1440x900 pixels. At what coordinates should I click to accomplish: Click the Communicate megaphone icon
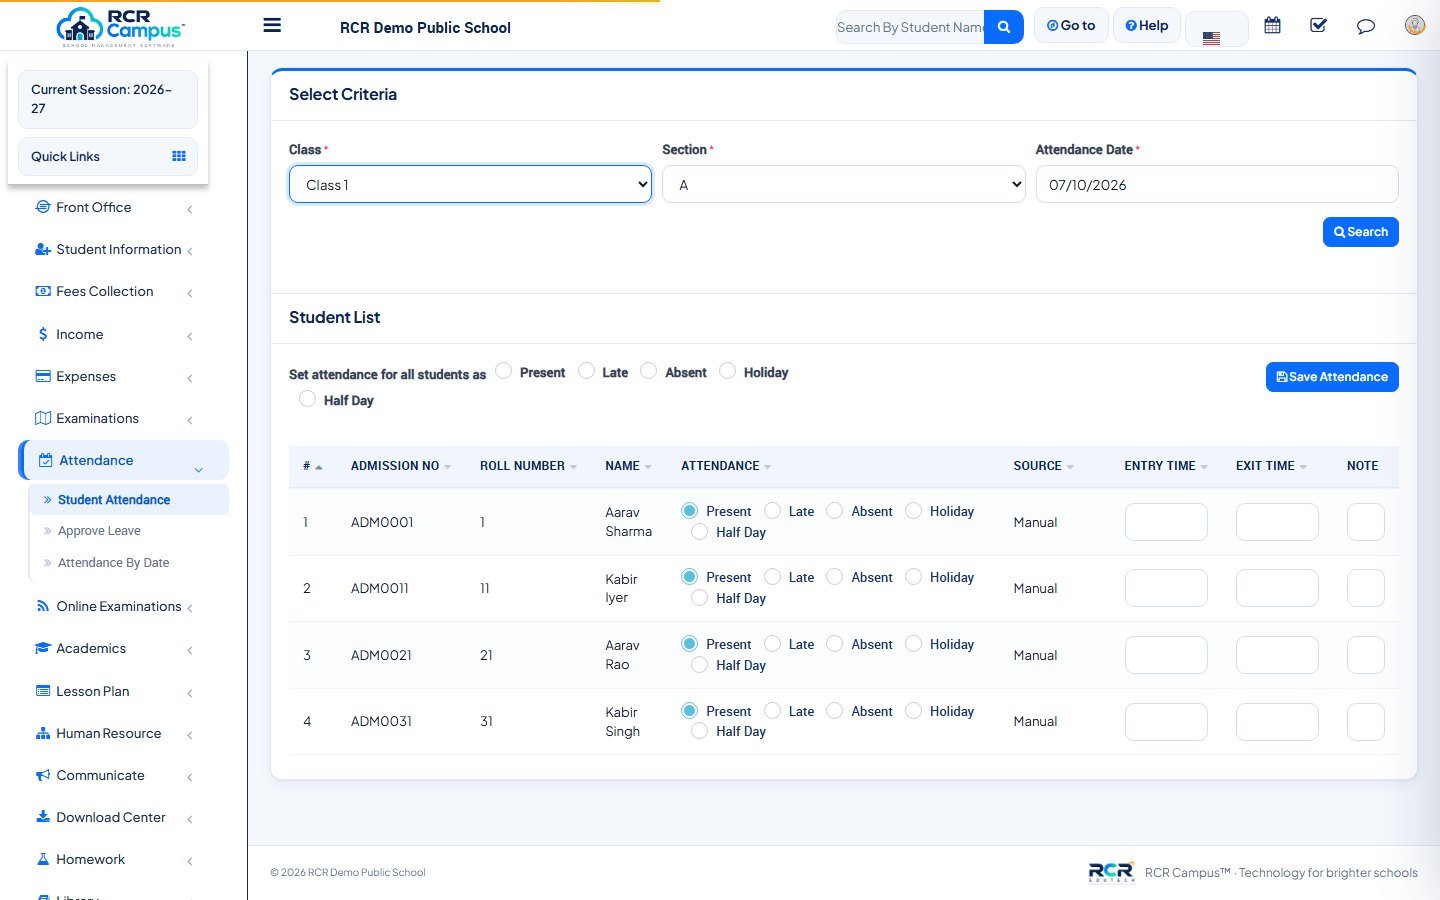[43, 775]
